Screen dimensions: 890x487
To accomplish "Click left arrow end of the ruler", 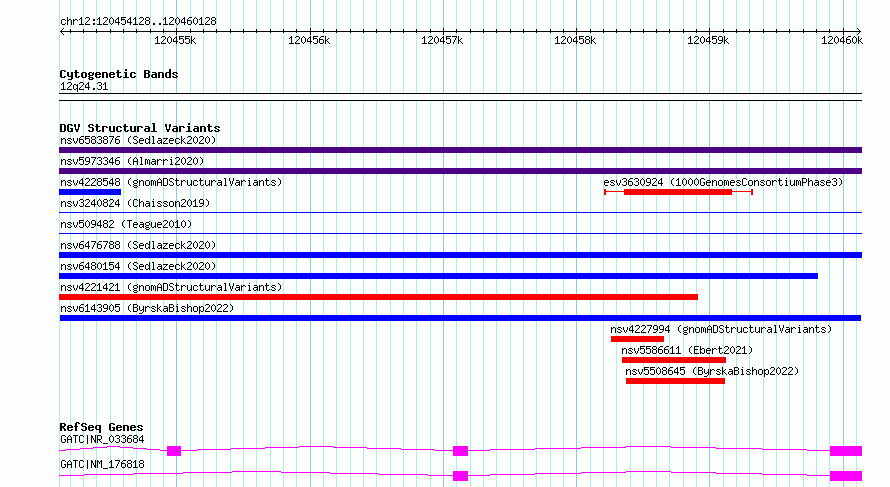I will coord(62,32).
